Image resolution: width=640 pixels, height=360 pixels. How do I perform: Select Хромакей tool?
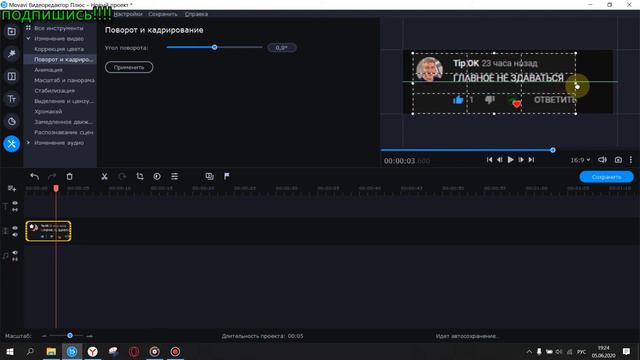[48, 111]
